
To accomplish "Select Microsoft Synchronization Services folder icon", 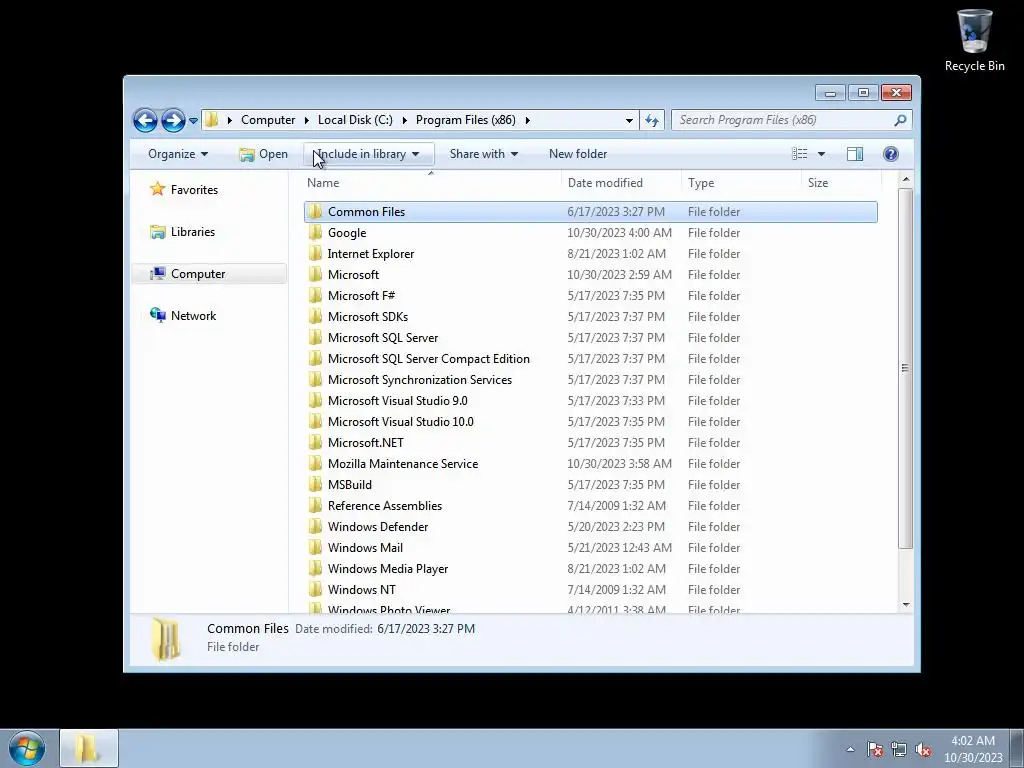I will click(315, 379).
